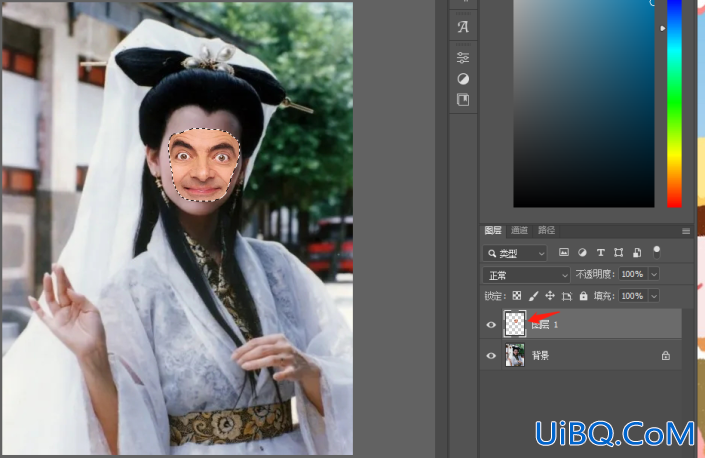Click the rainbow hue slider bar

(x=674, y=103)
